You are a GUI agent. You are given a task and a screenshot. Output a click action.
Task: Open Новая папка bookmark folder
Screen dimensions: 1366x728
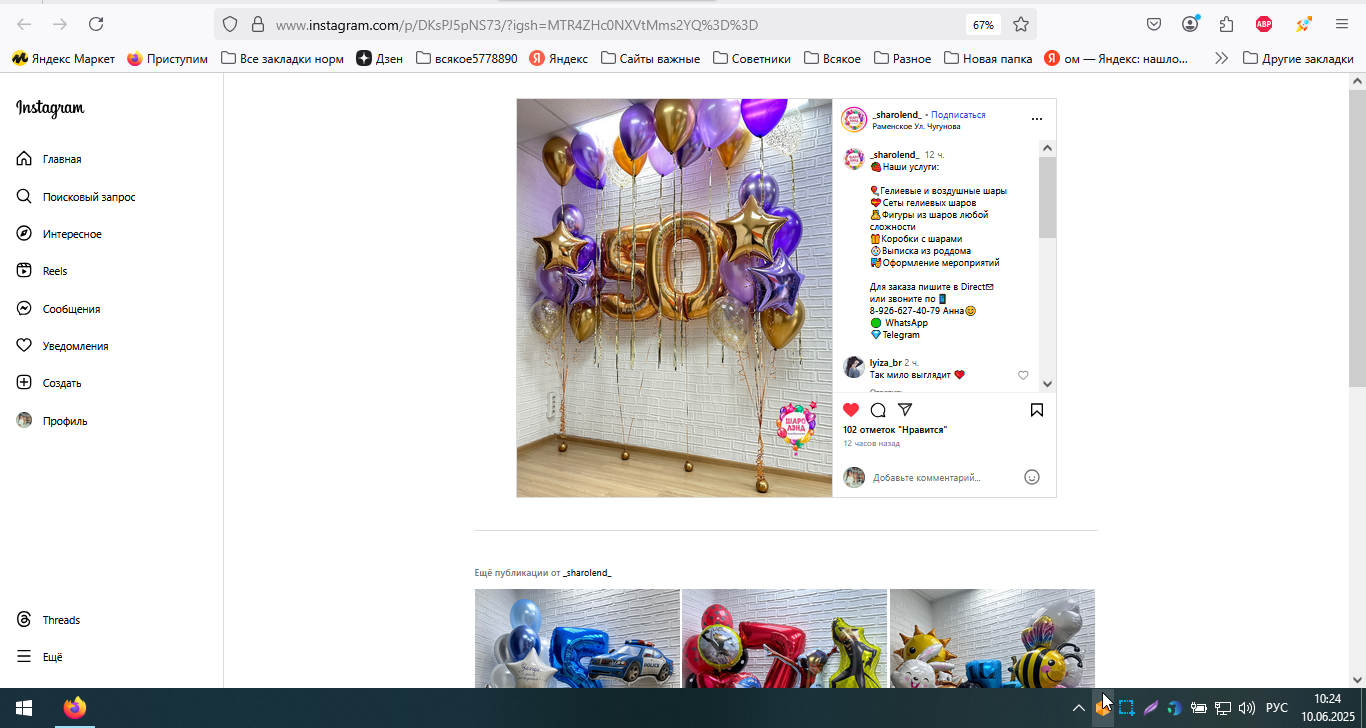tap(988, 59)
